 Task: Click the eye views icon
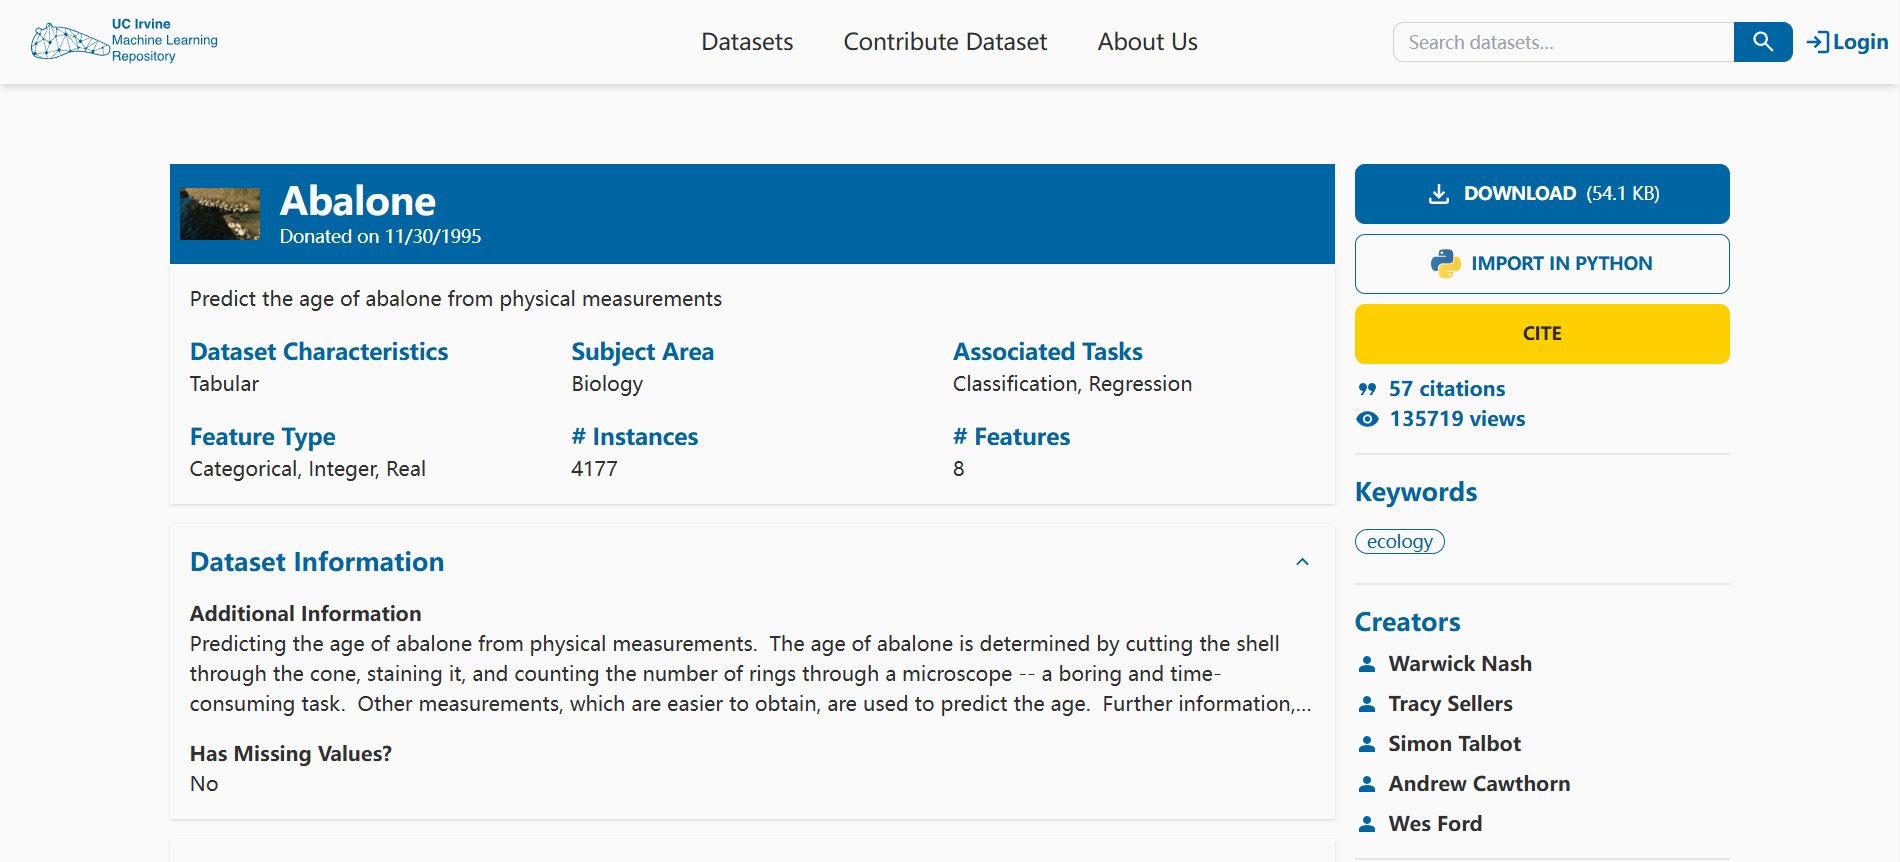(1367, 419)
